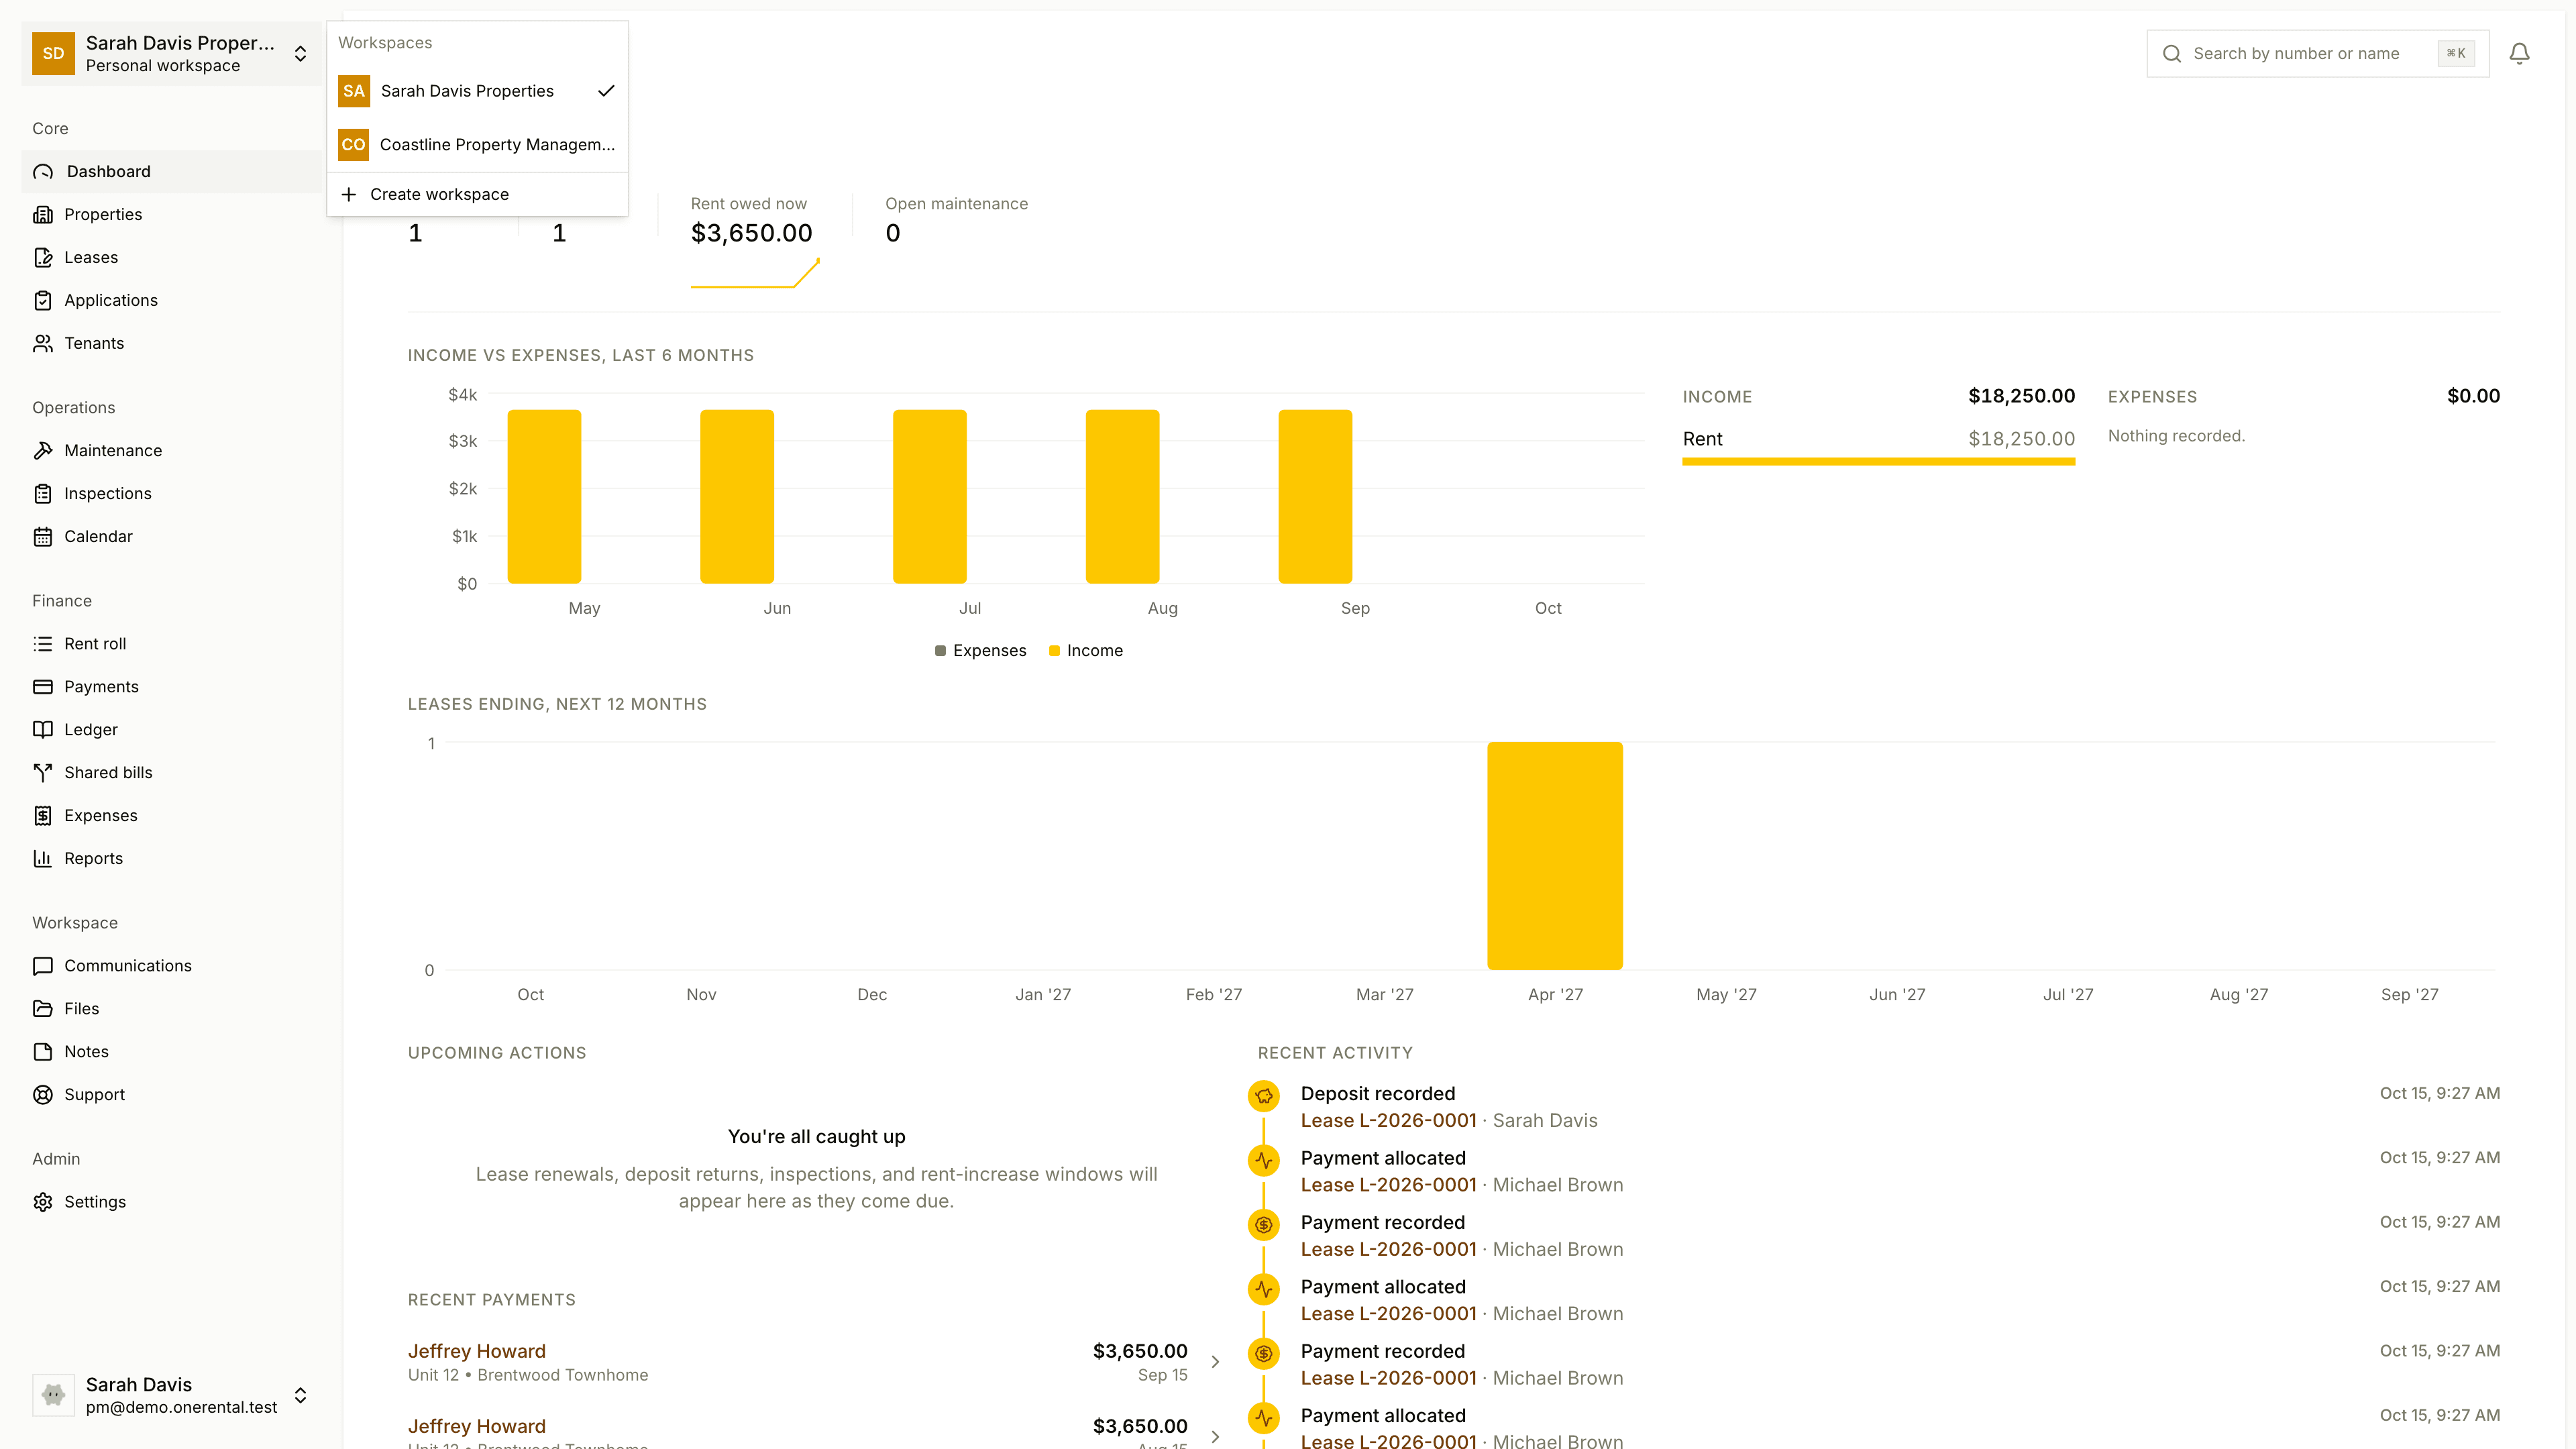Focus the Search by number or name field
The width and height of the screenshot is (2576, 1449).
(x=2317, y=54)
